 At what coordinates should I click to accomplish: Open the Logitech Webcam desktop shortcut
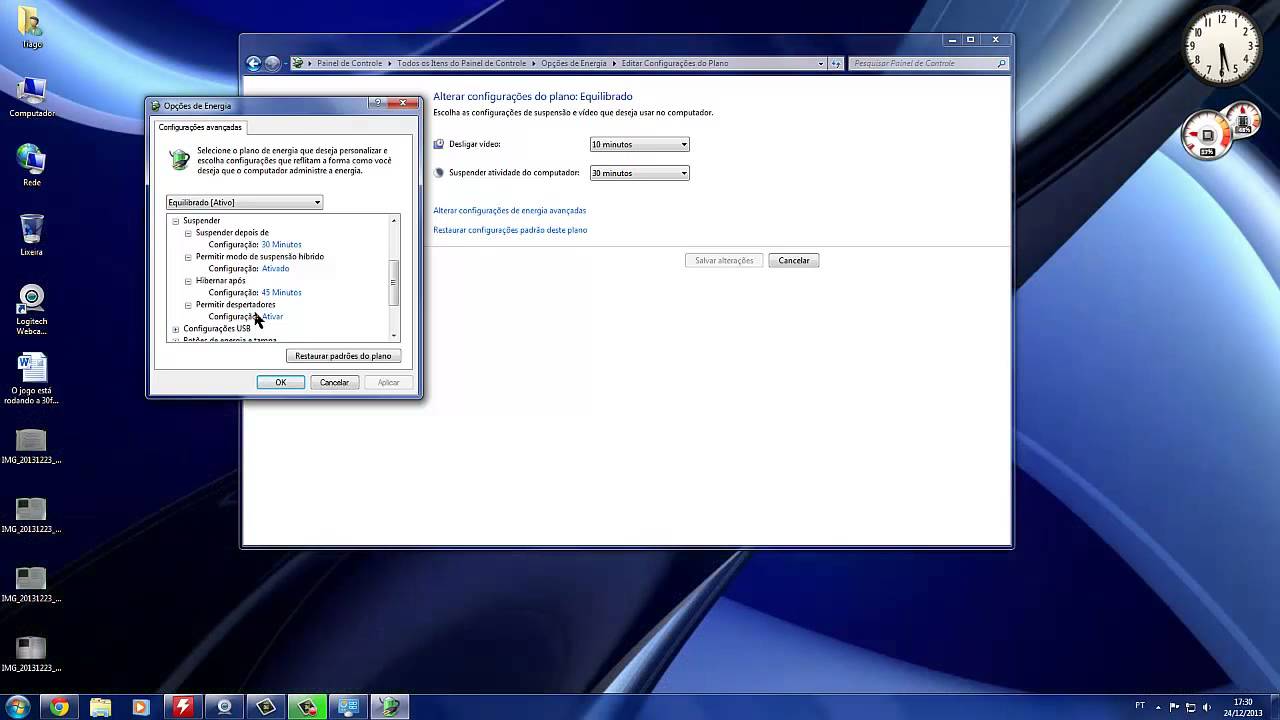[x=32, y=310]
